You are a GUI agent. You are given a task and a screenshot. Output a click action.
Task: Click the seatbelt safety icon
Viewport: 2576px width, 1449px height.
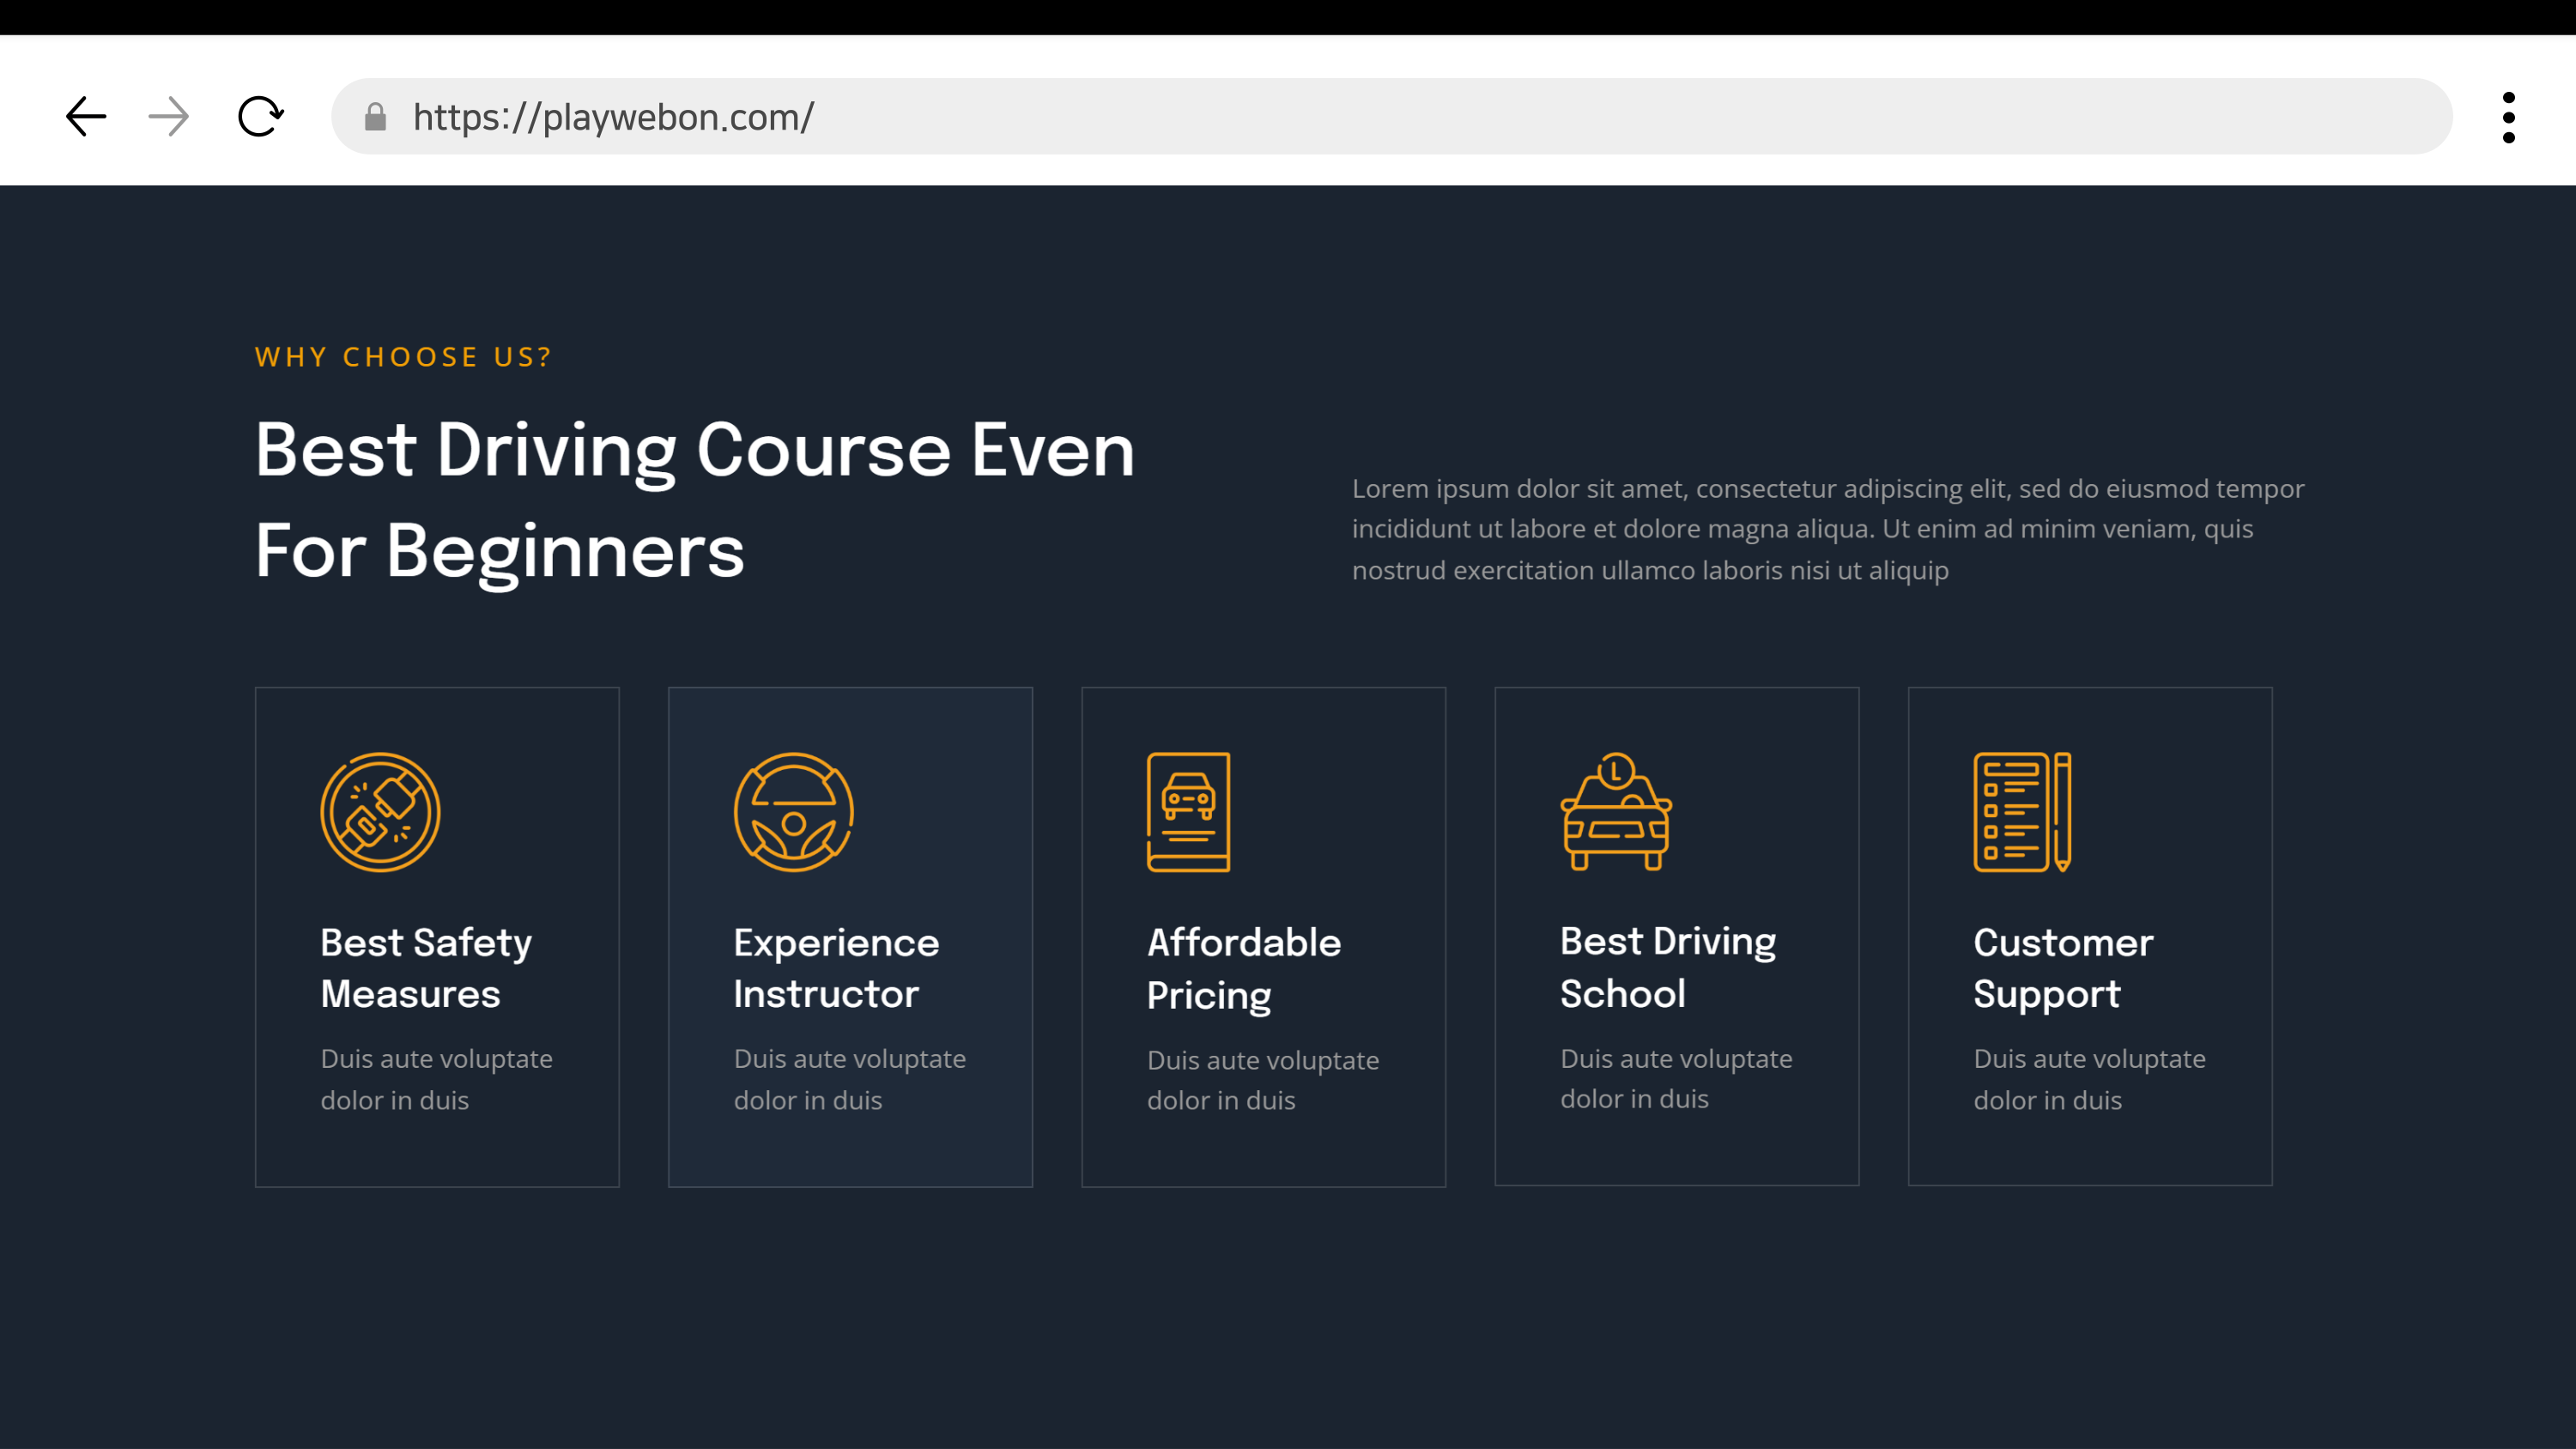380,812
